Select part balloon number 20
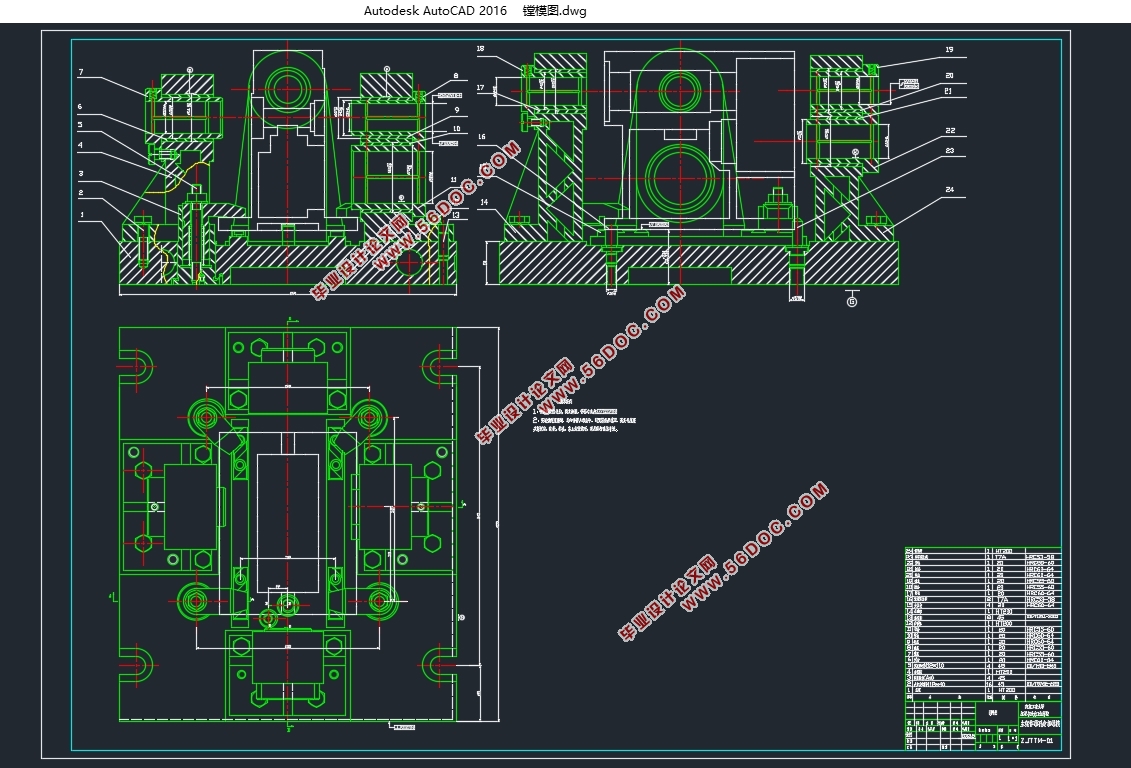The height and width of the screenshot is (768, 1131). point(949,76)
